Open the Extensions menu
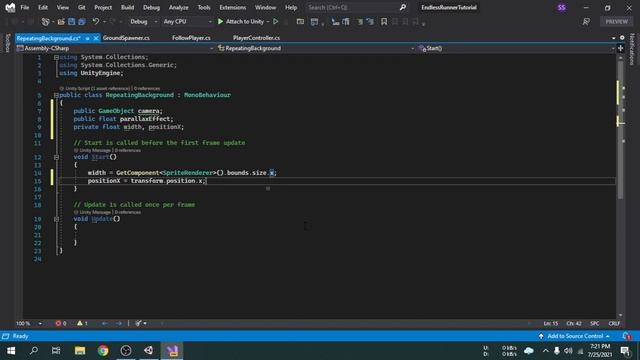This screenshot has height=360, width=640. 233,7
